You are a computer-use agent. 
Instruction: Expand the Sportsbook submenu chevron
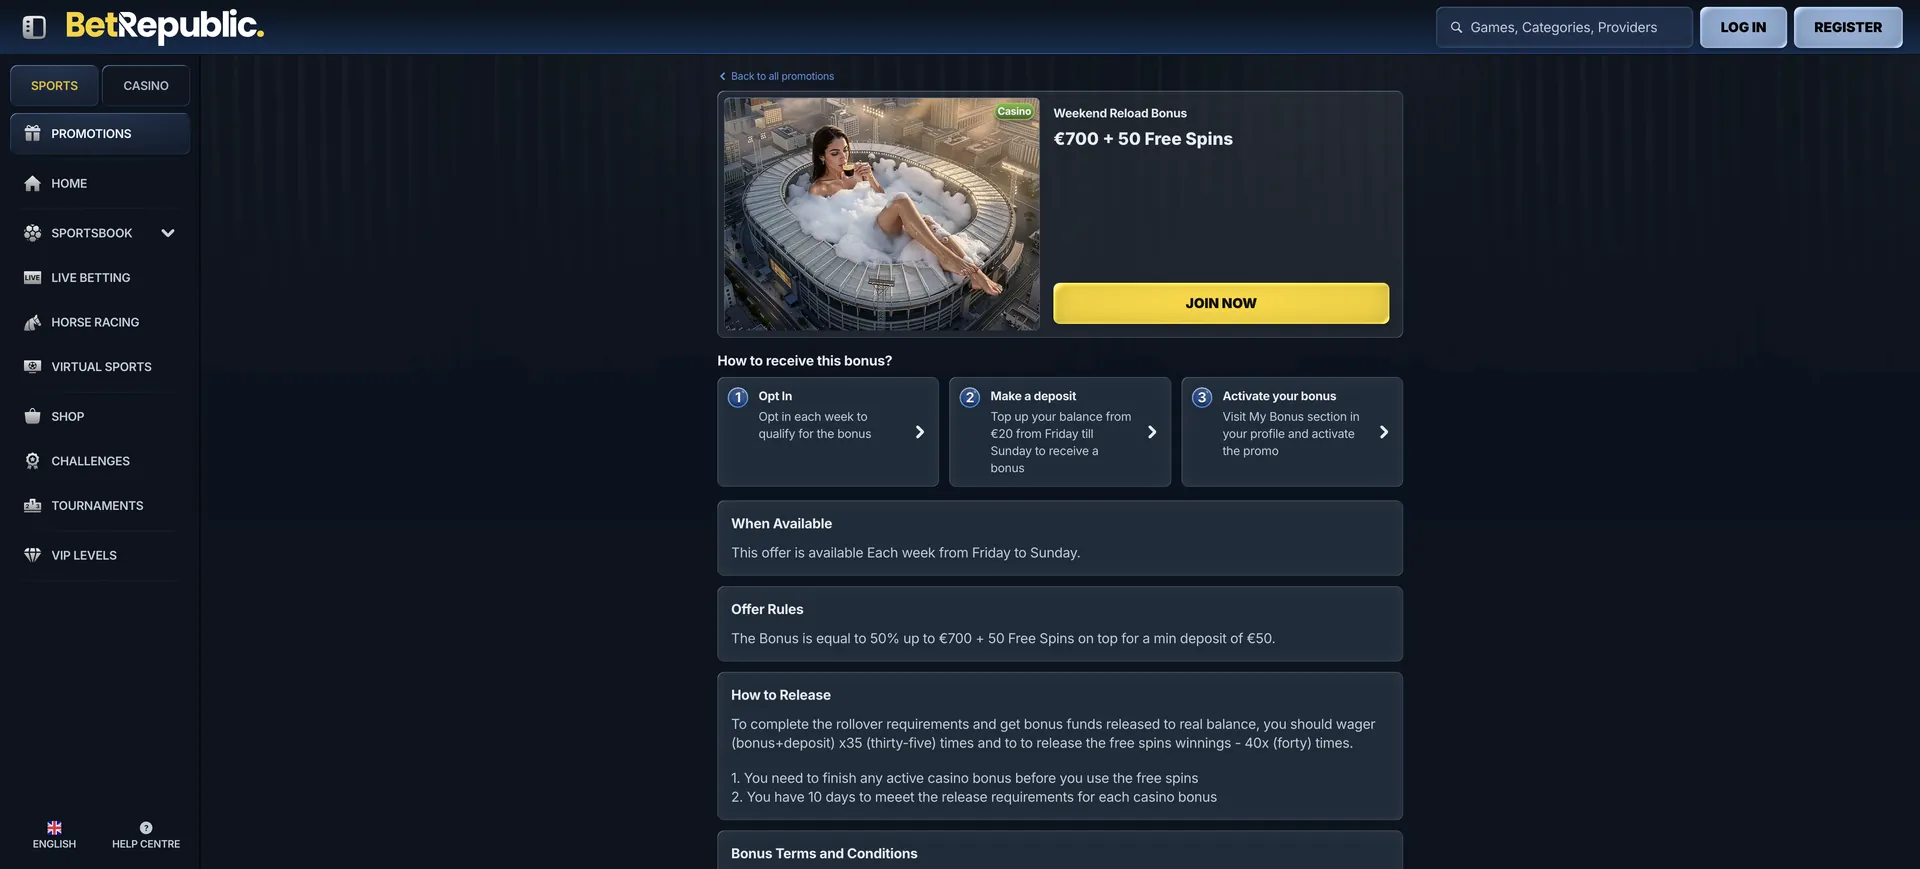(168, 233)
